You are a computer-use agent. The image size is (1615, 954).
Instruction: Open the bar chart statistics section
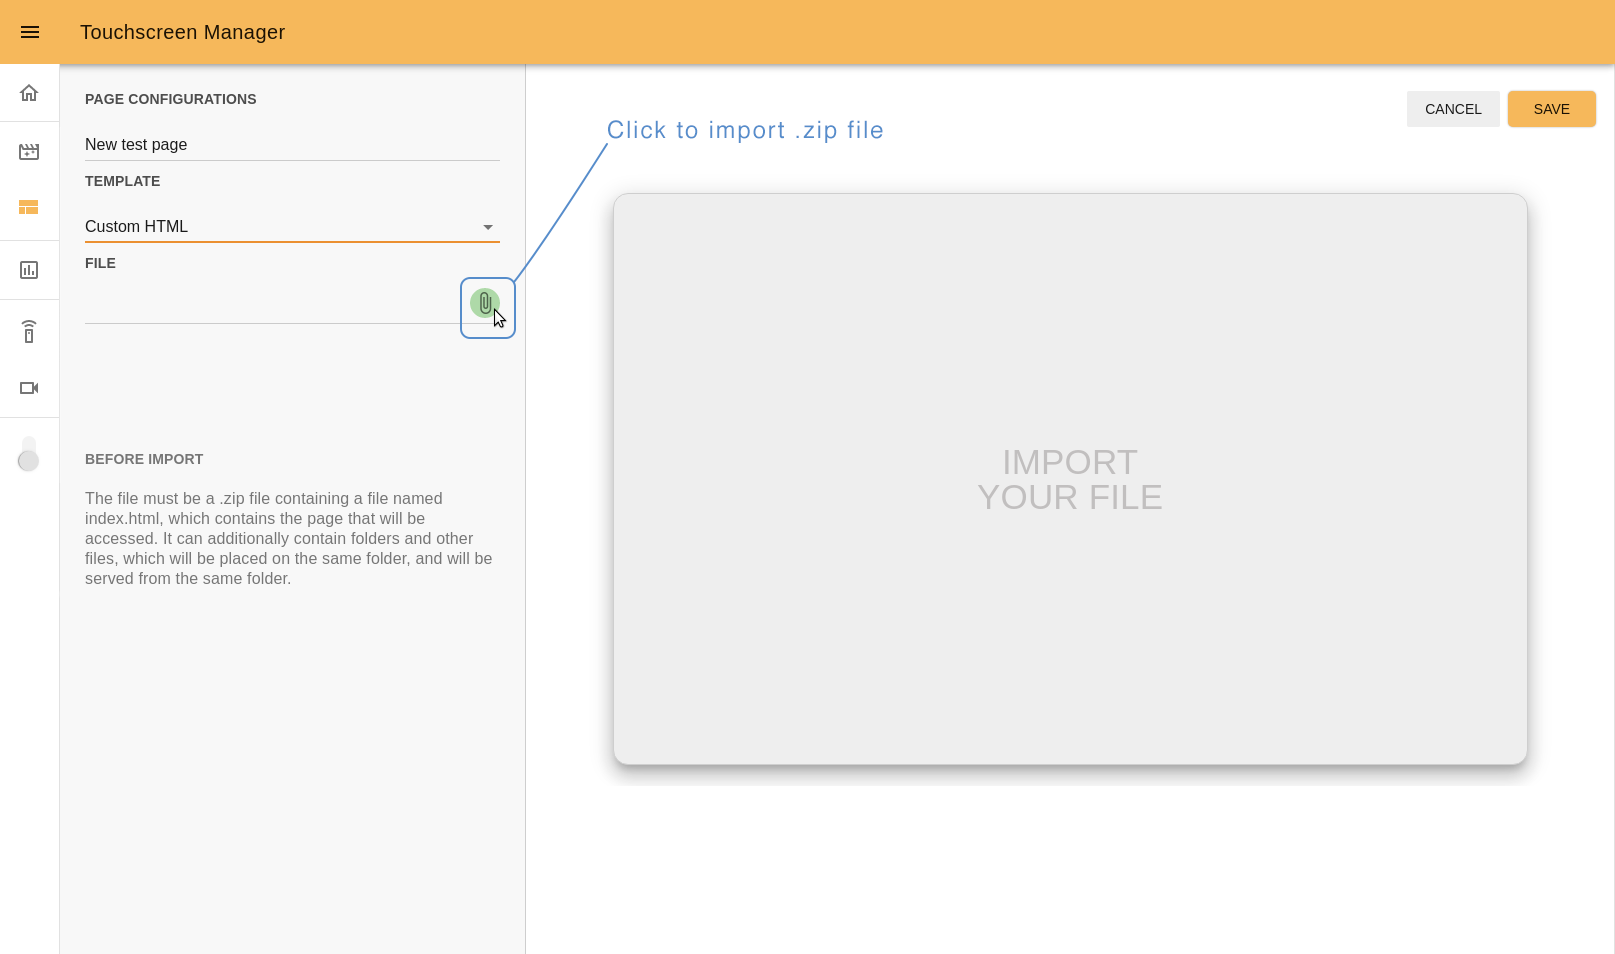(29, 270)
